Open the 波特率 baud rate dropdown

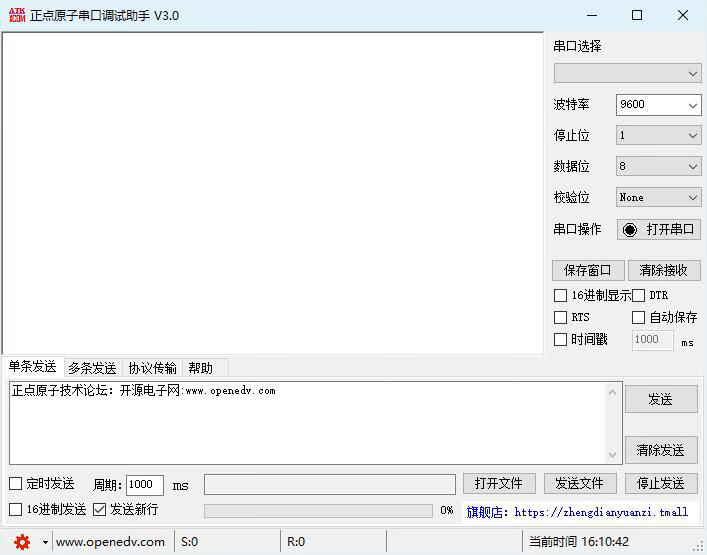coord(658,105)
